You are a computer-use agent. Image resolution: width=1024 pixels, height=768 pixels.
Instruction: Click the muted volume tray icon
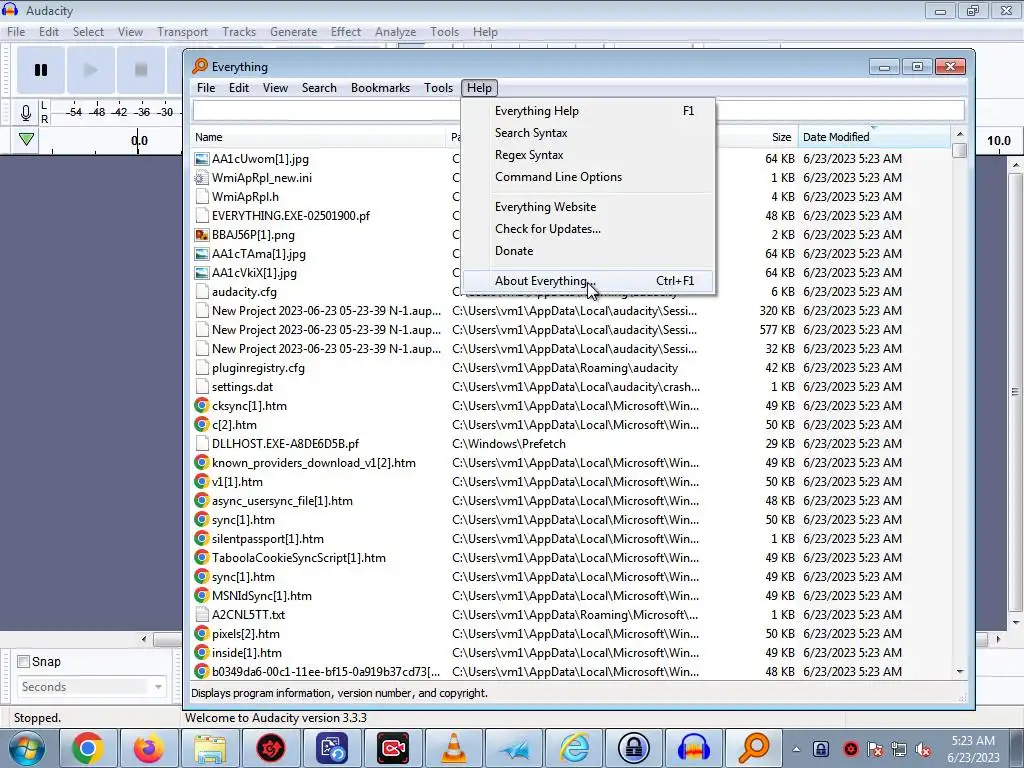tap(923, 750)
